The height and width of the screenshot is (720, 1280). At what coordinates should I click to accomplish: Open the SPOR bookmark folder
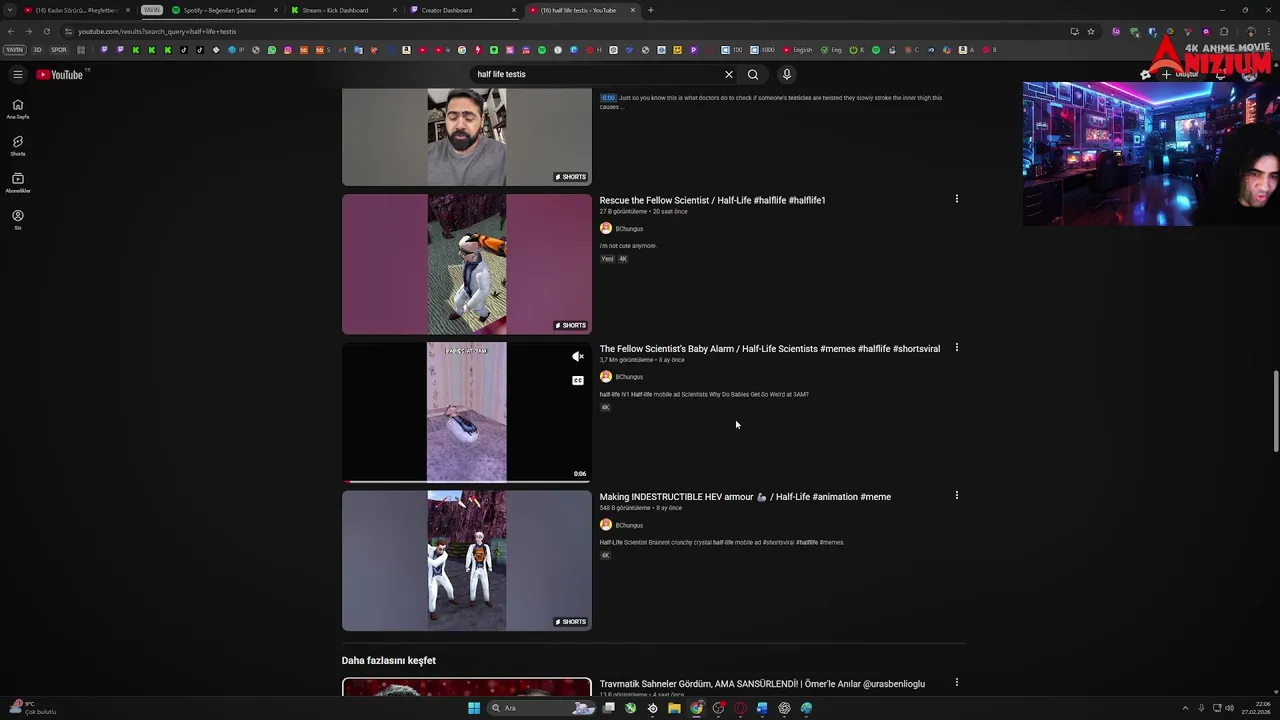(59, 50)
